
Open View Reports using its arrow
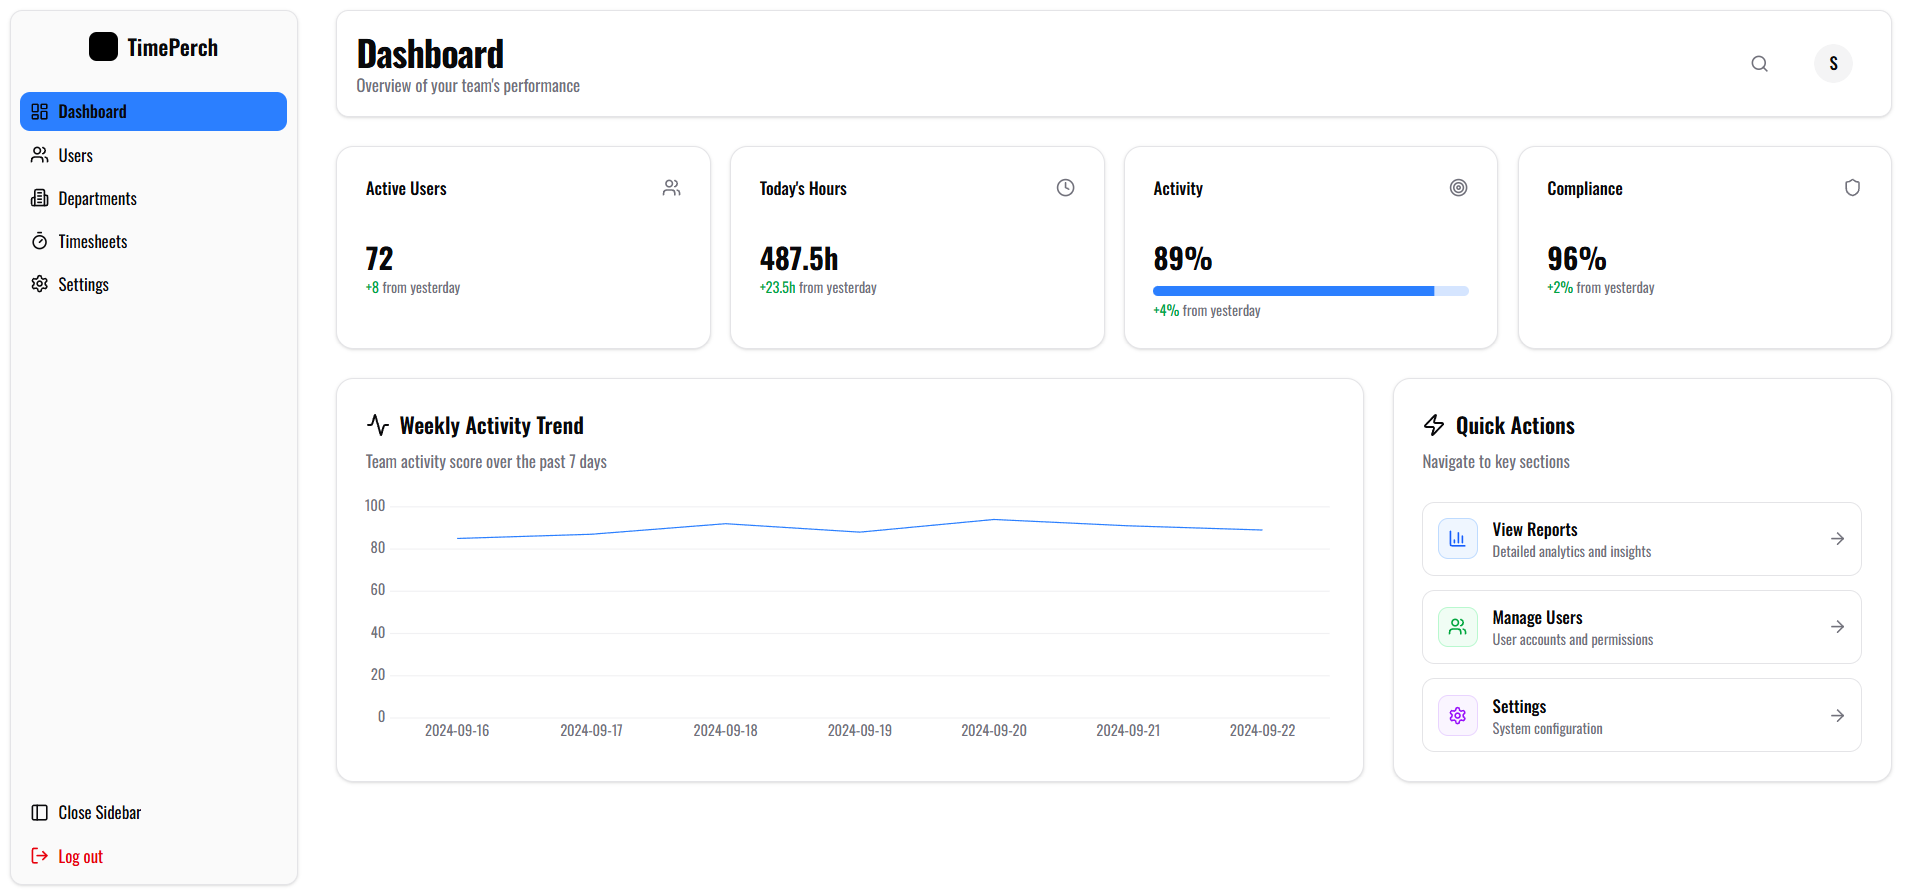point(1837,539)
